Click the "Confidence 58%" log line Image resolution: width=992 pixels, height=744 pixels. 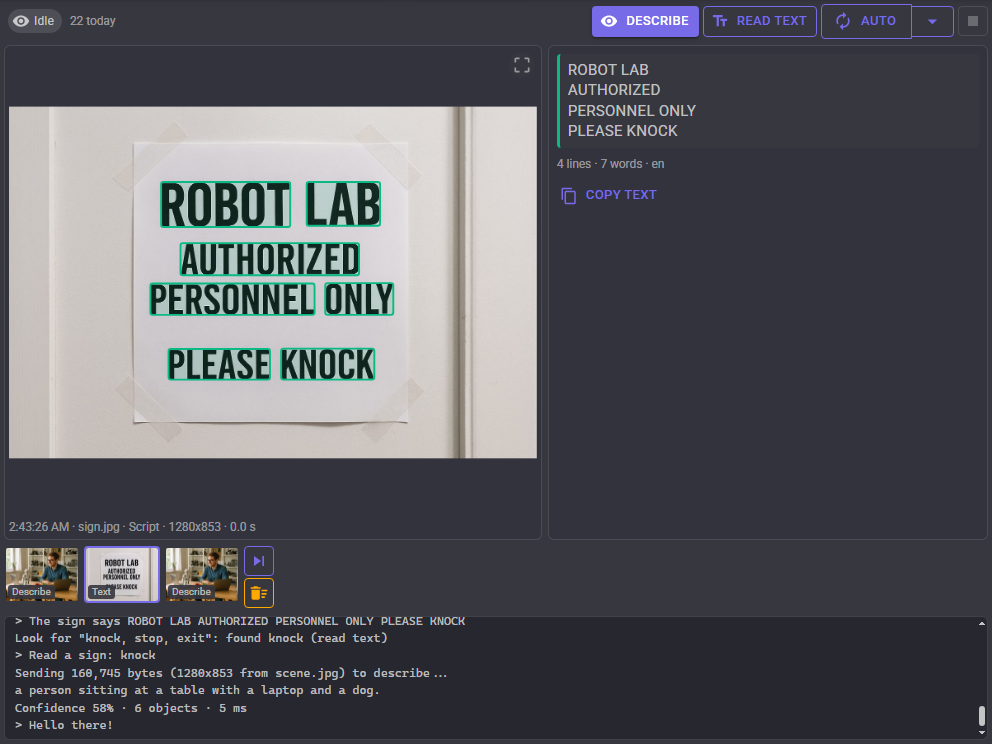(x=131, y=708)
